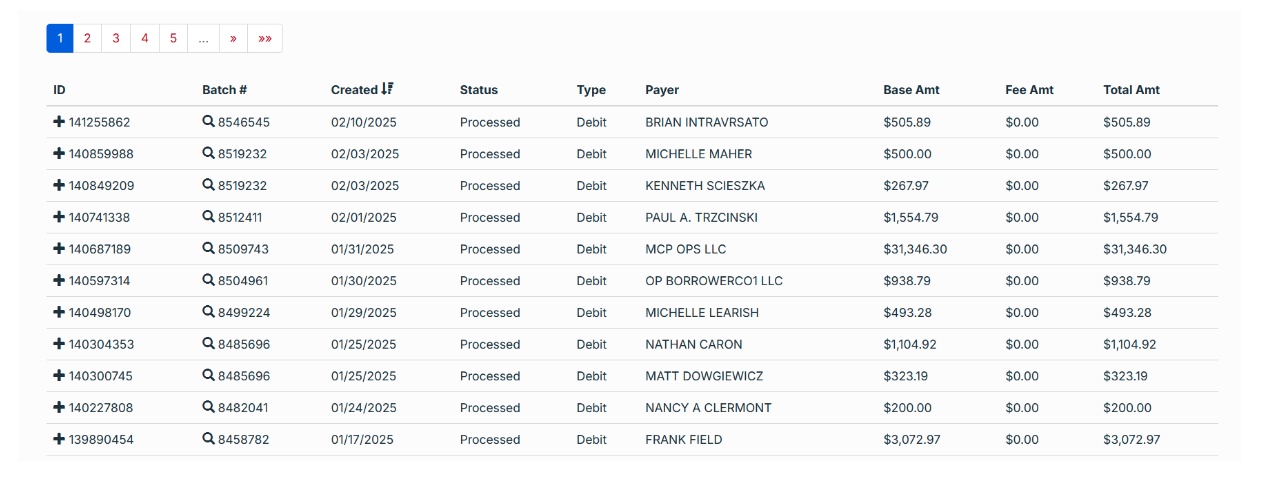Screen dimensions: 1278x485
Task: Open batch lookup icon for 8509743
Action: coord(208,249)
